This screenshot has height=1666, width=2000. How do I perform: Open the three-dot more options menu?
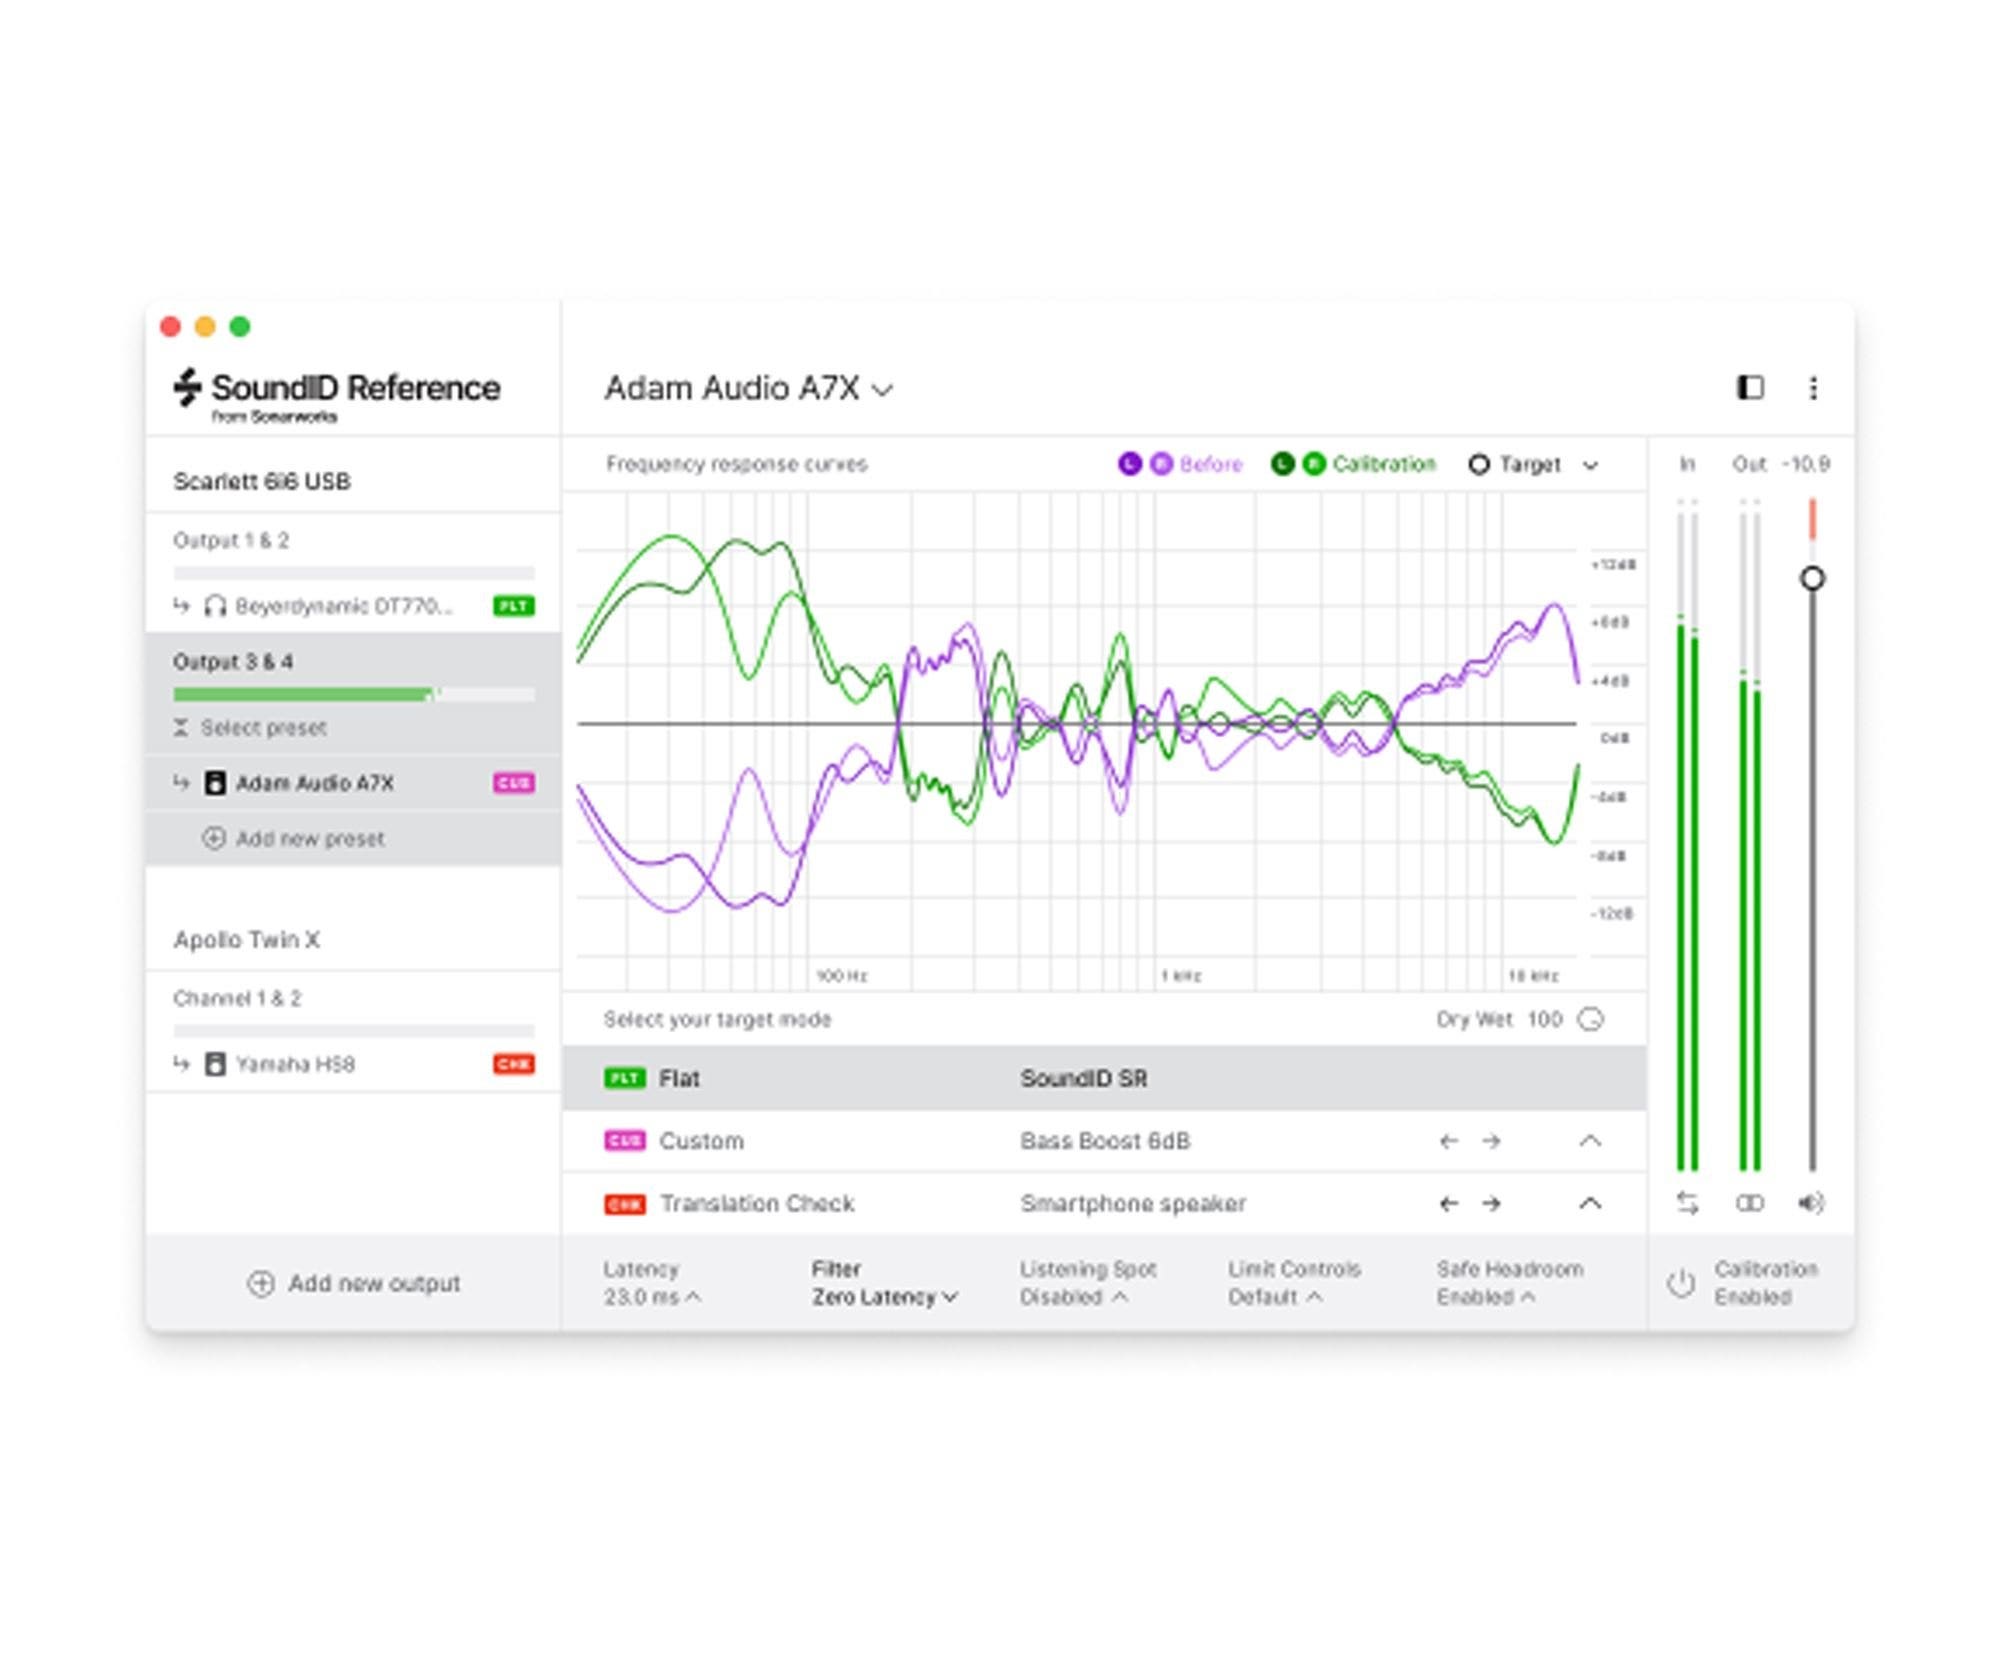tap(1813, 388)
